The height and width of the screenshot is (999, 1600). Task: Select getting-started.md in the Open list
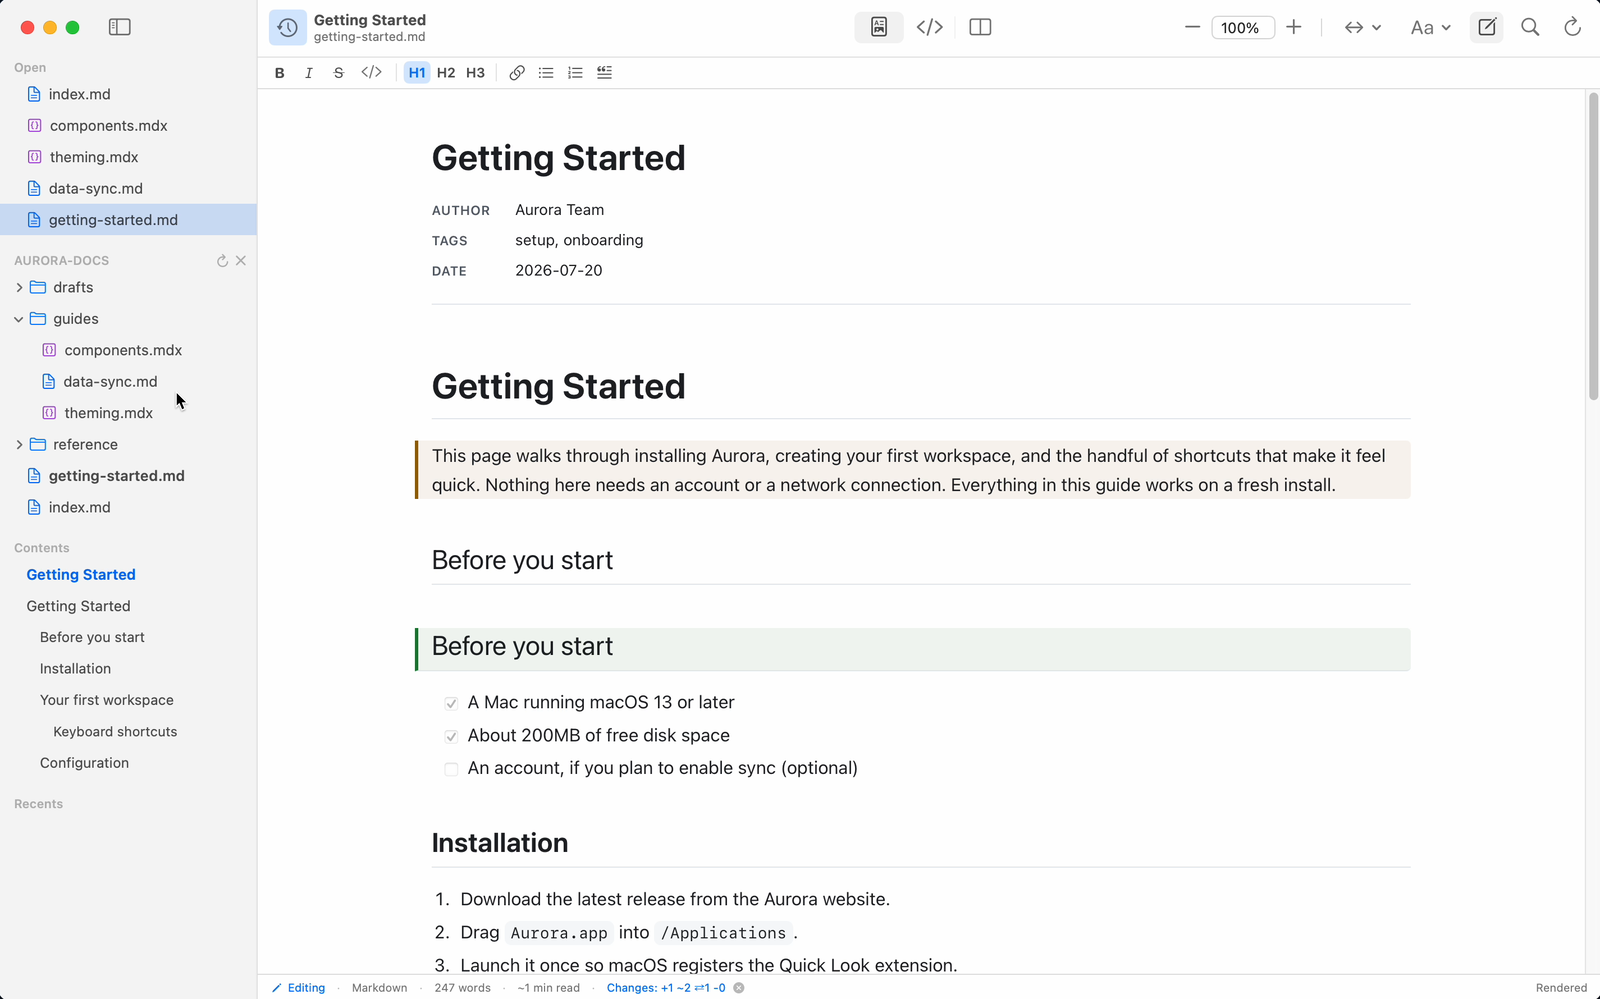pyautogui.click(x=128, y=220)
